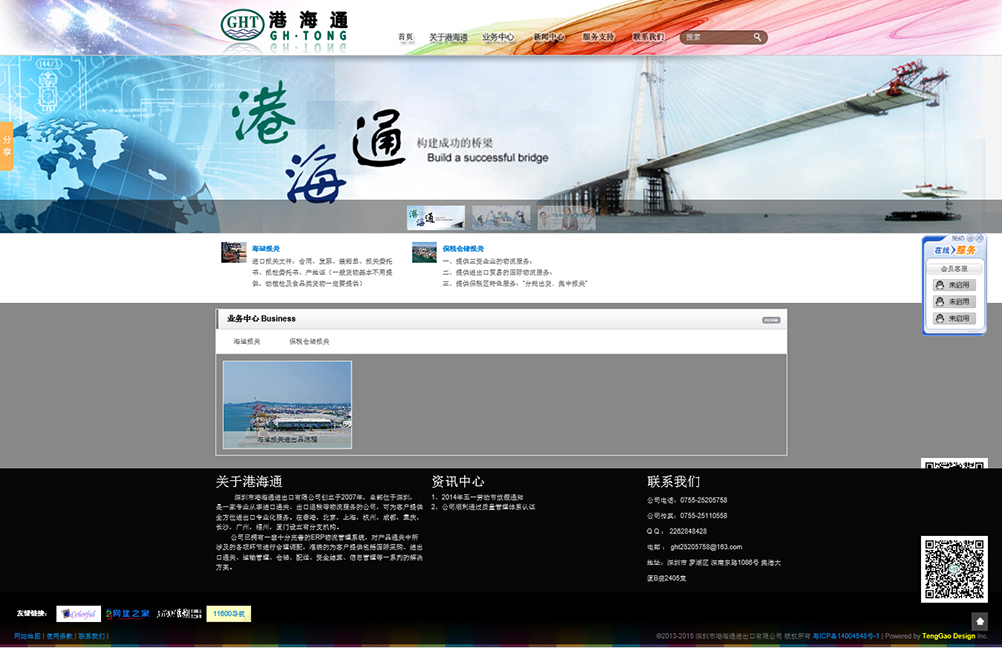
Task: Click the 保税仓储报关 small image icon
Action: point(424,252)
